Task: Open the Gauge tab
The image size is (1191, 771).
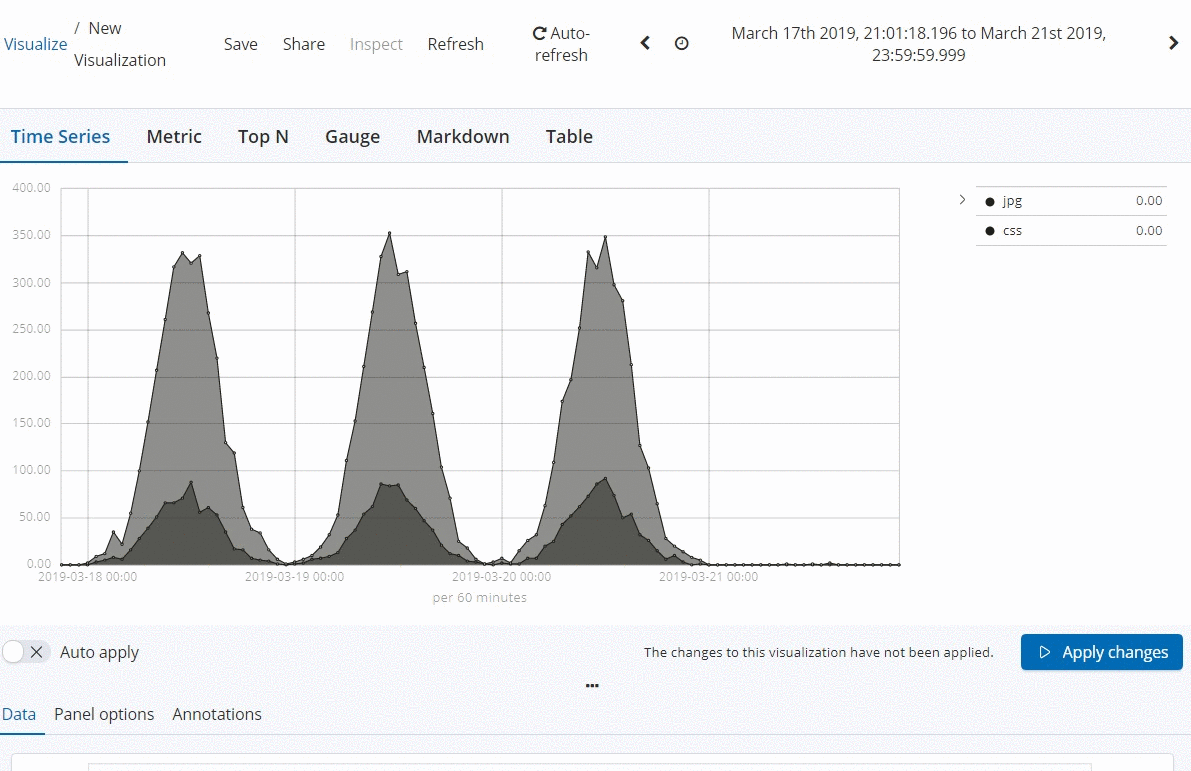Action: click(352, 137)
